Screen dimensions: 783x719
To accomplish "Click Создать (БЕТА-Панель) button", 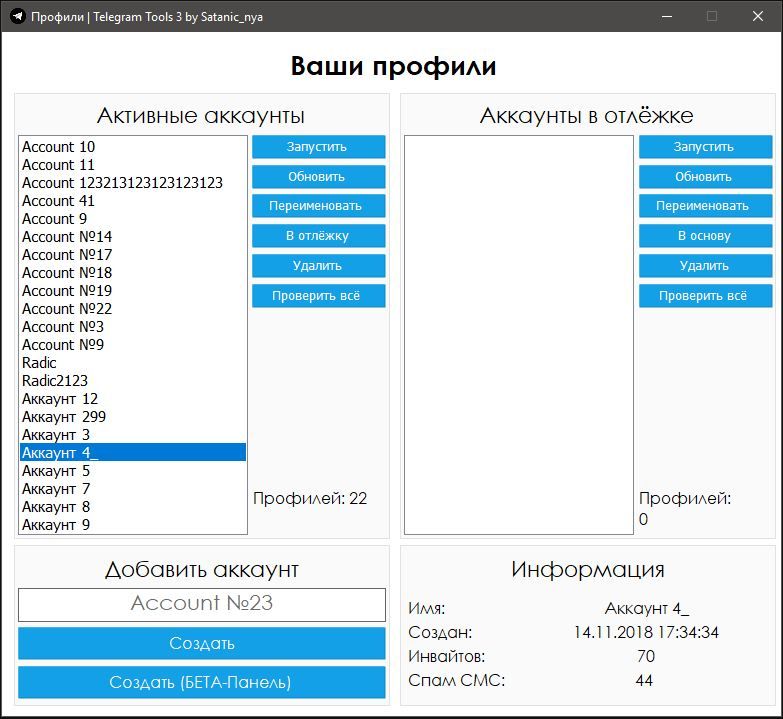I will pyautogui.click(x=201, y=682).
